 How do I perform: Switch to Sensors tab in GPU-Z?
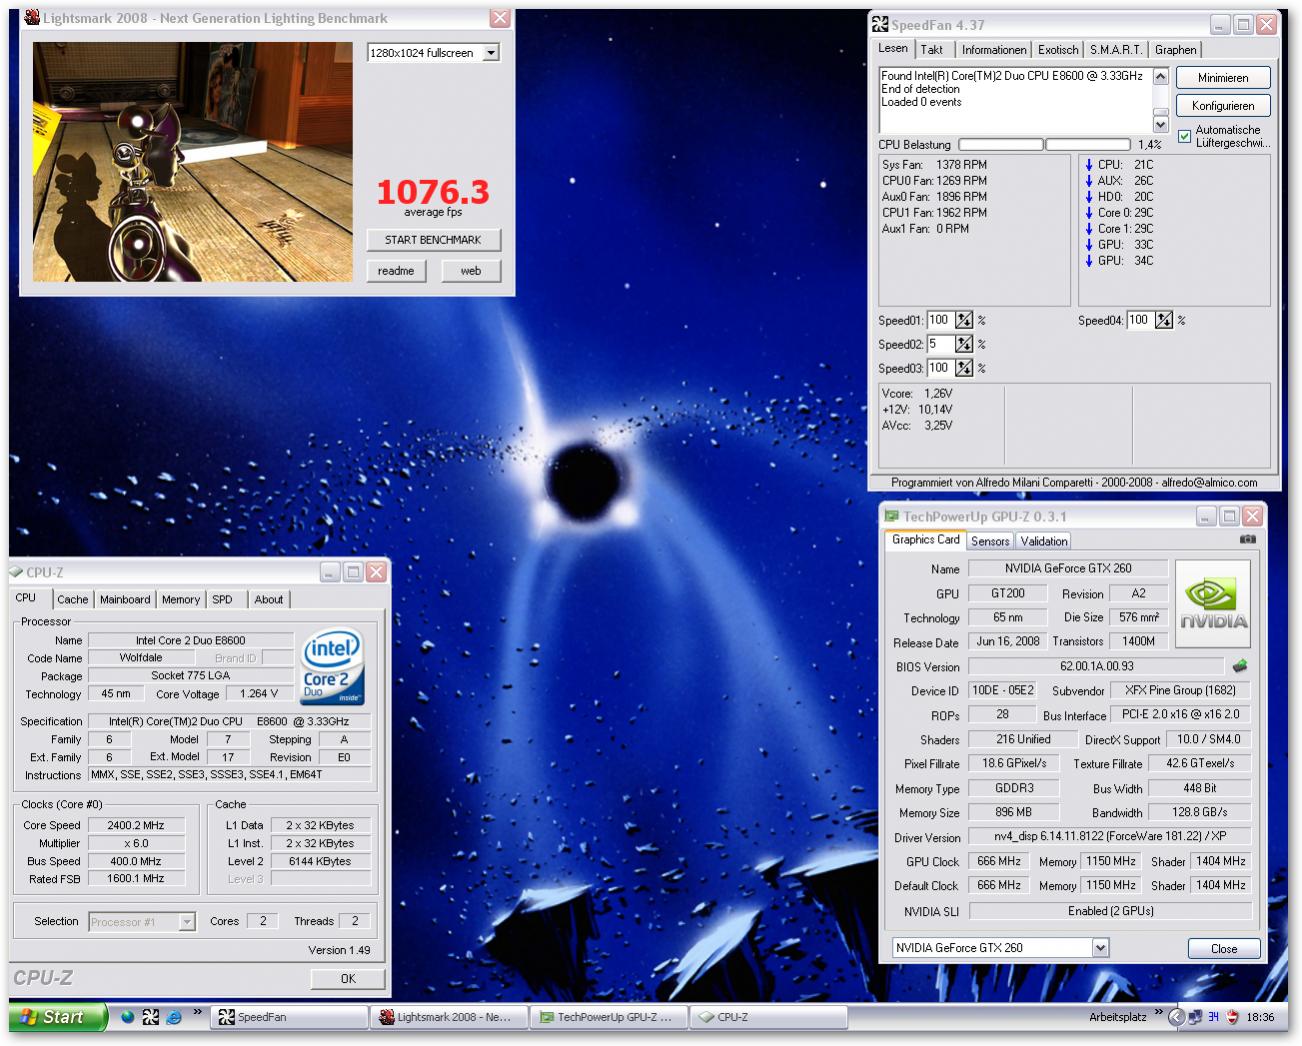pyautogui.click(x=990, y=541)
